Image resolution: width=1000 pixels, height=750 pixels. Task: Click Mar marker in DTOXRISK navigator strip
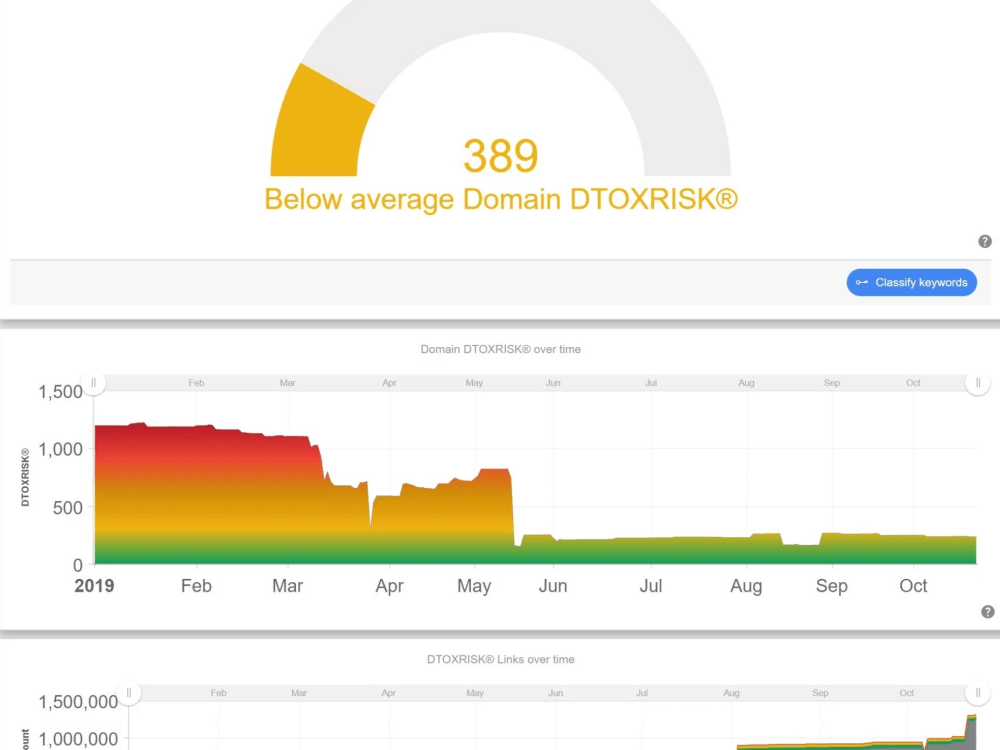[x=288, y=383]
